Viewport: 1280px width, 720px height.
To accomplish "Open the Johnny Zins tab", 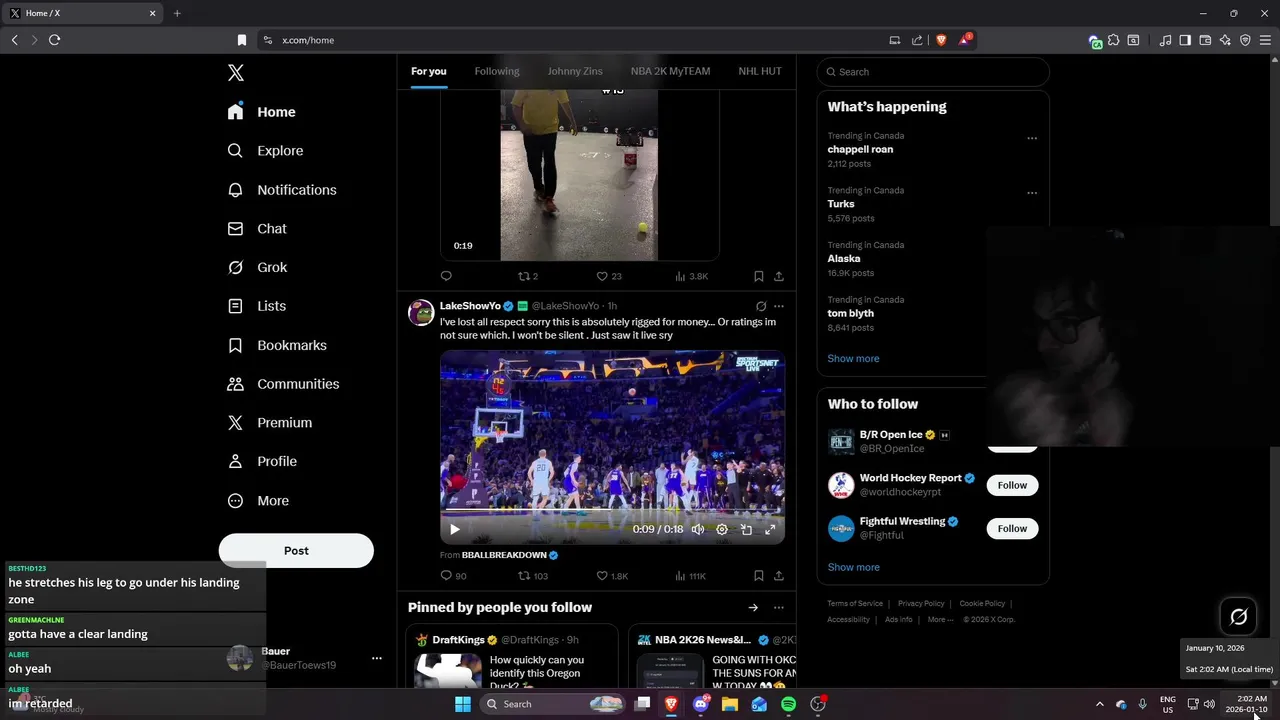I will pos(575,72).
